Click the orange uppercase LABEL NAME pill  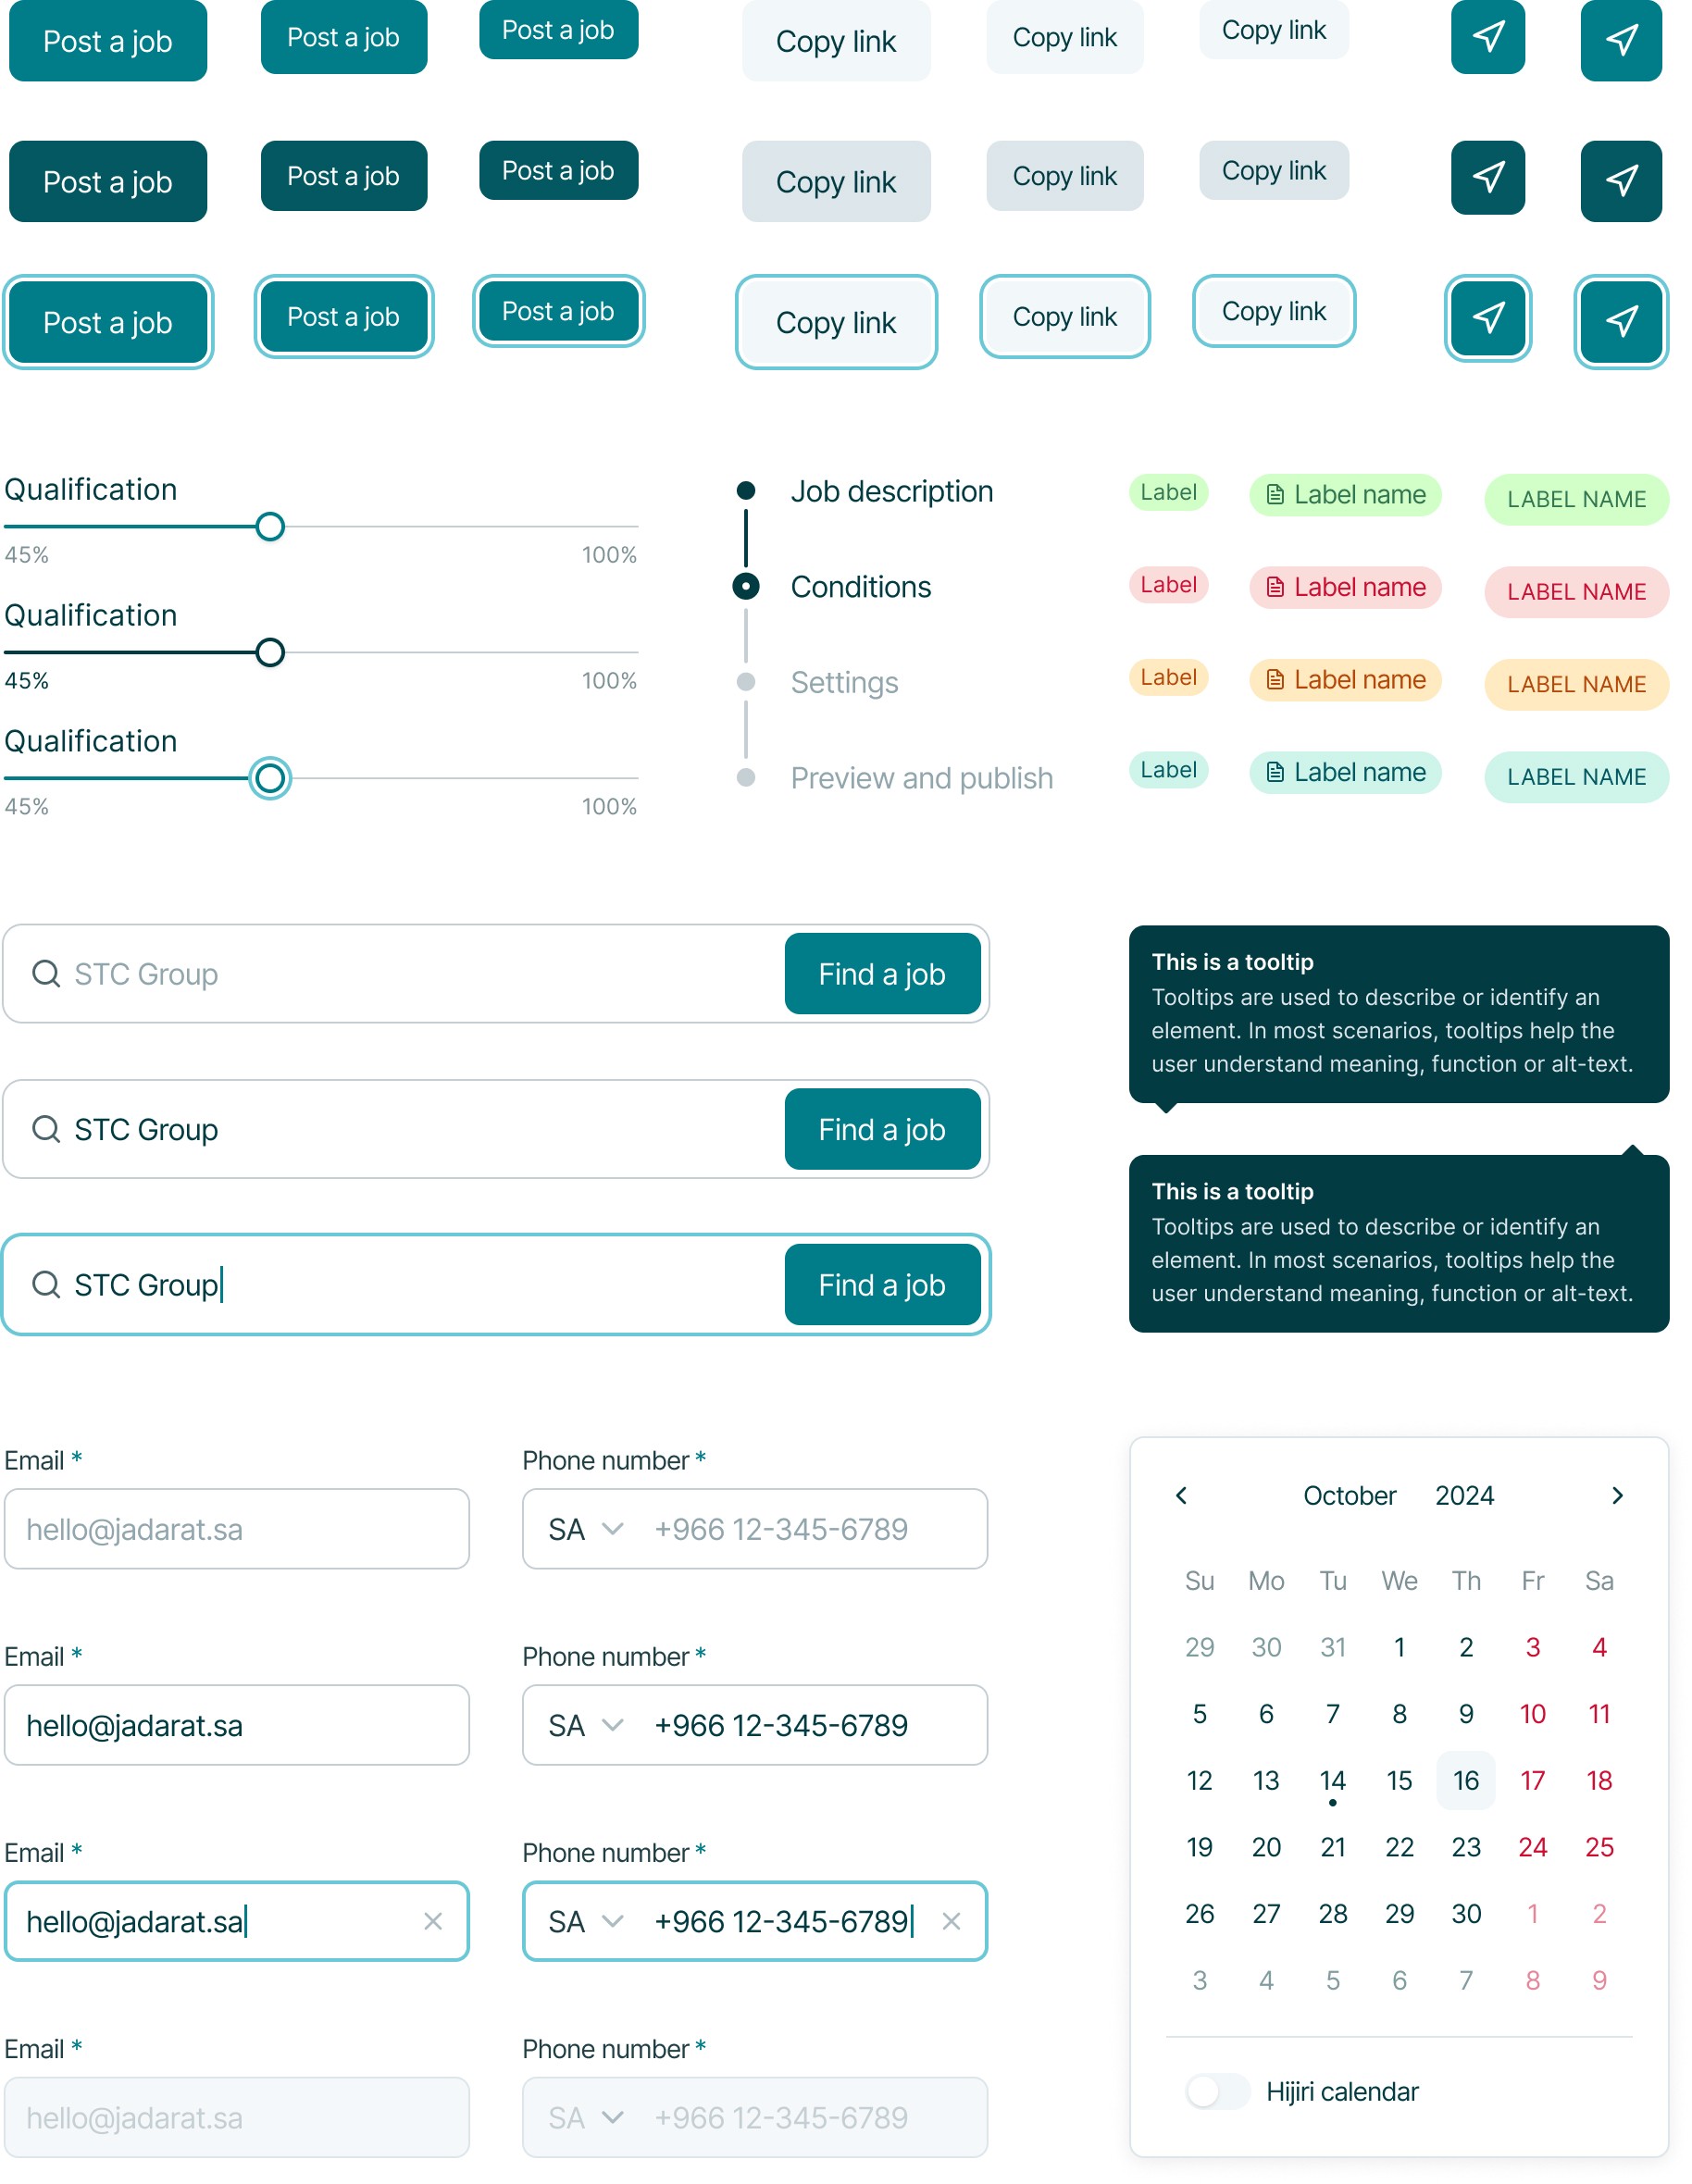point(1576,685)
